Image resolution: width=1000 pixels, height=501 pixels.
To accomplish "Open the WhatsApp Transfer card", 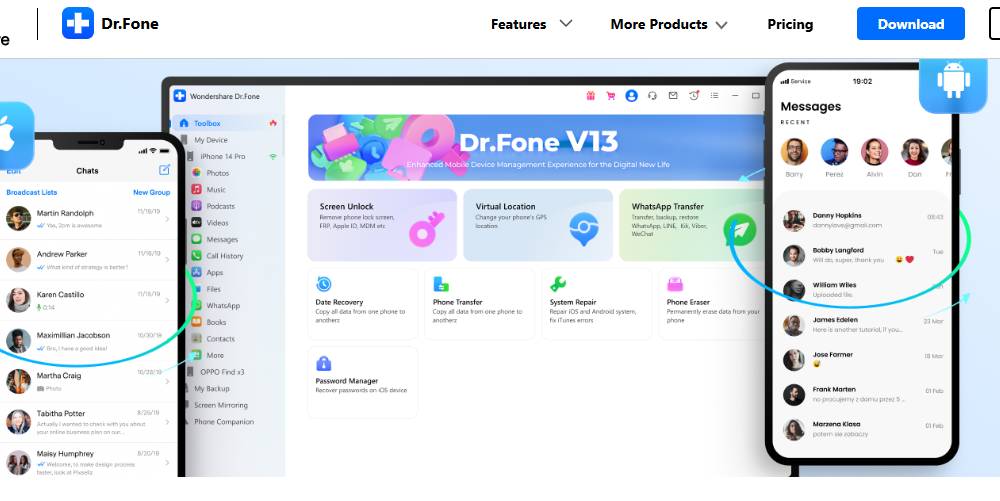I will 691,225.
